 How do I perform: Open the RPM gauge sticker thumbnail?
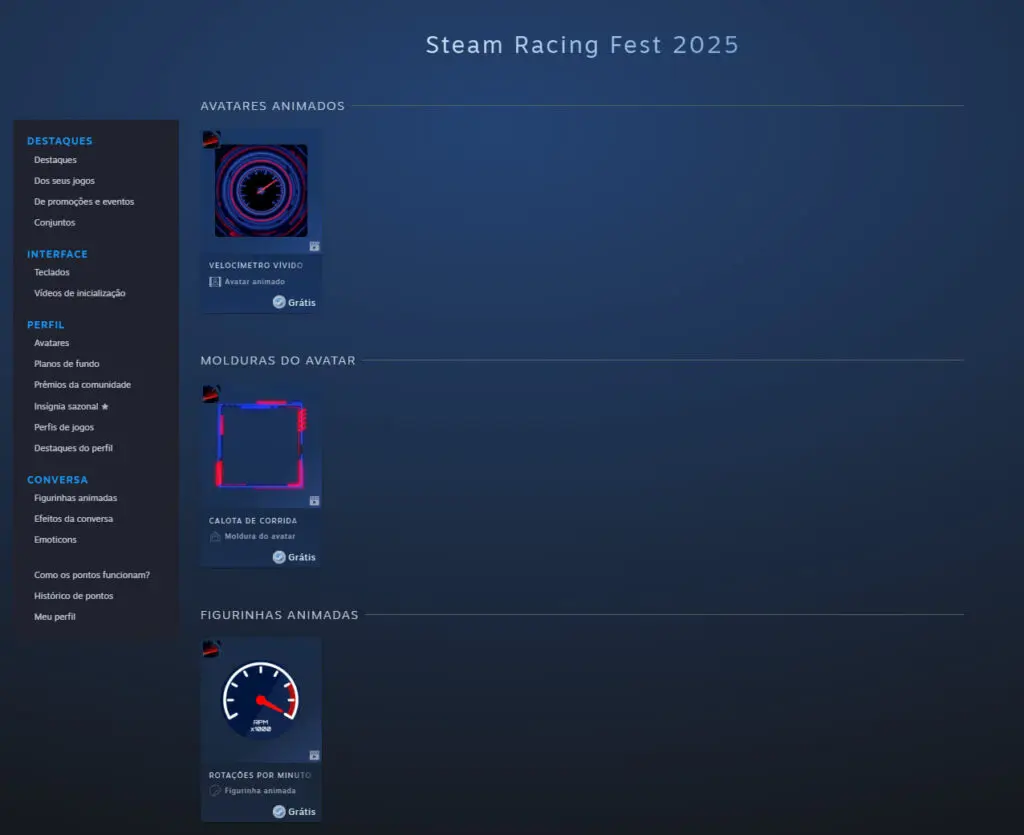tap(261, 700)
